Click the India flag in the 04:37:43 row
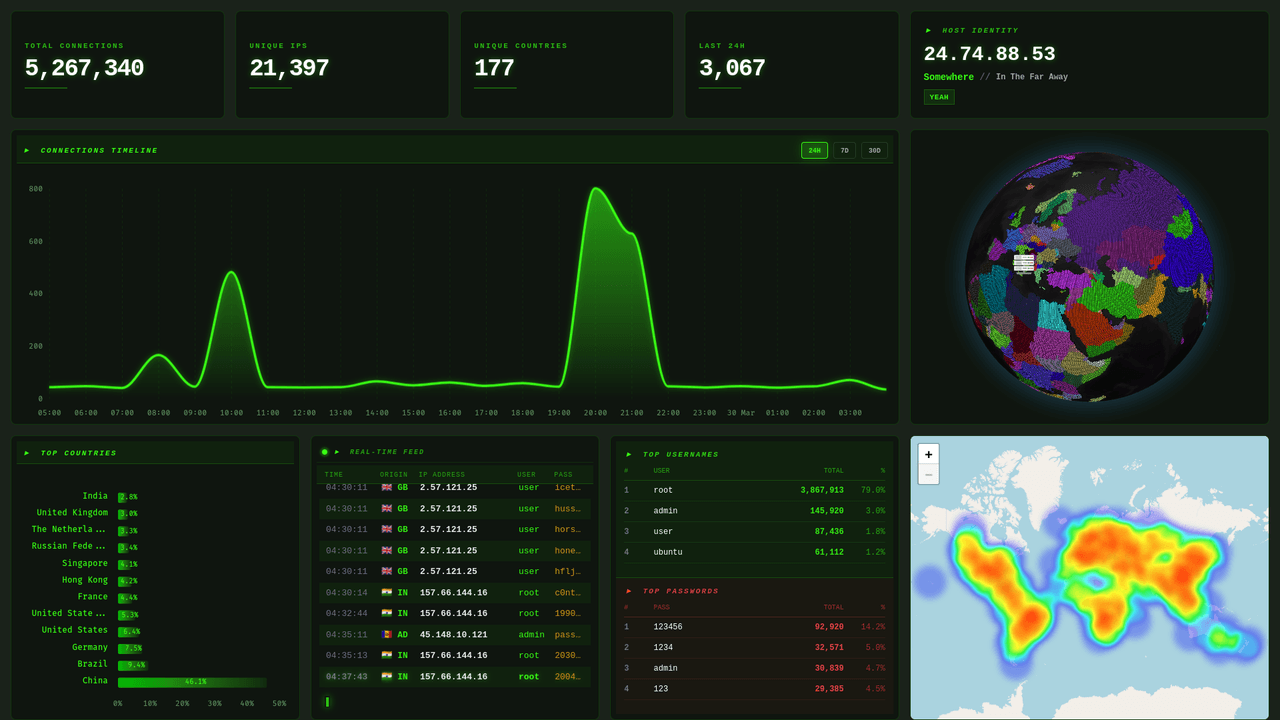Screen dimensions: 1280x720 click(386, 676)
